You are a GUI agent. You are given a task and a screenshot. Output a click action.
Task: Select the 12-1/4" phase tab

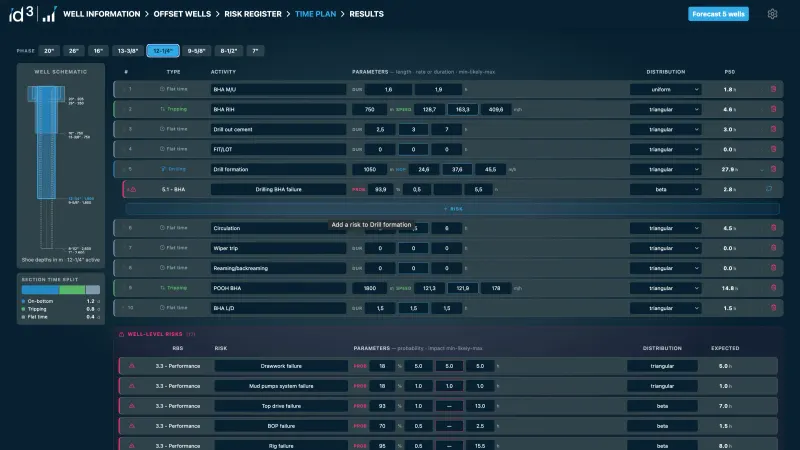[x=163, y=51]
